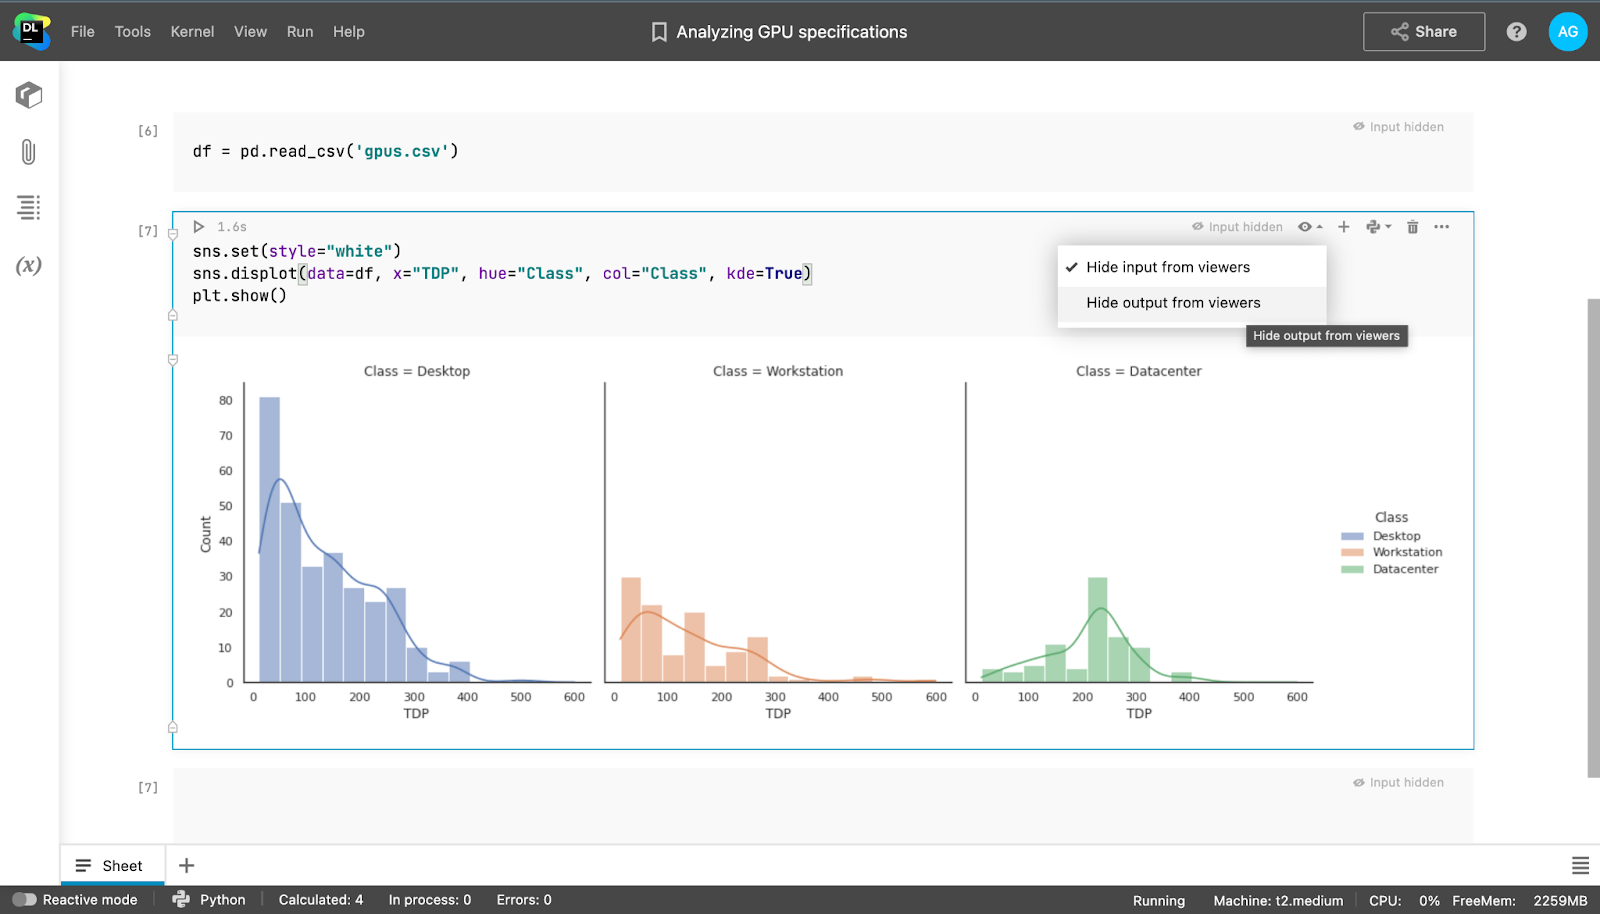Open the Help menu
The height and width of the screenshot is (914, 1600).
(349, 32)
